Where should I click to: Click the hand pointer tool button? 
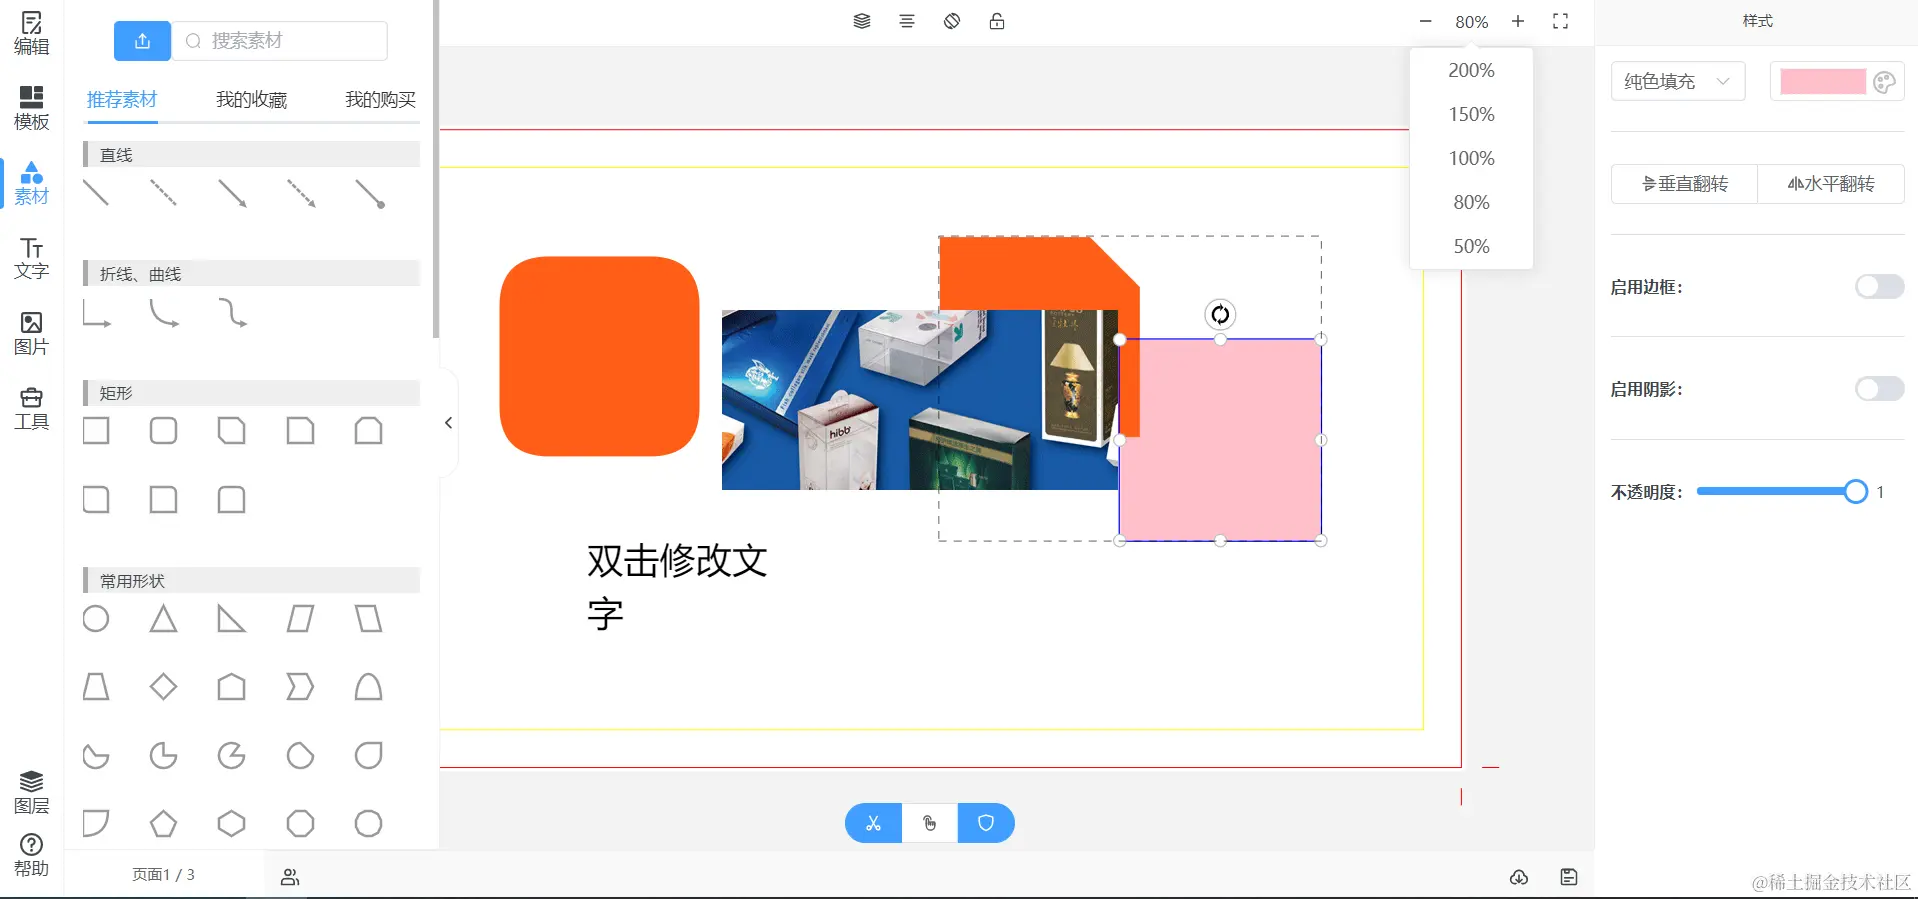[x=930, y=823]
